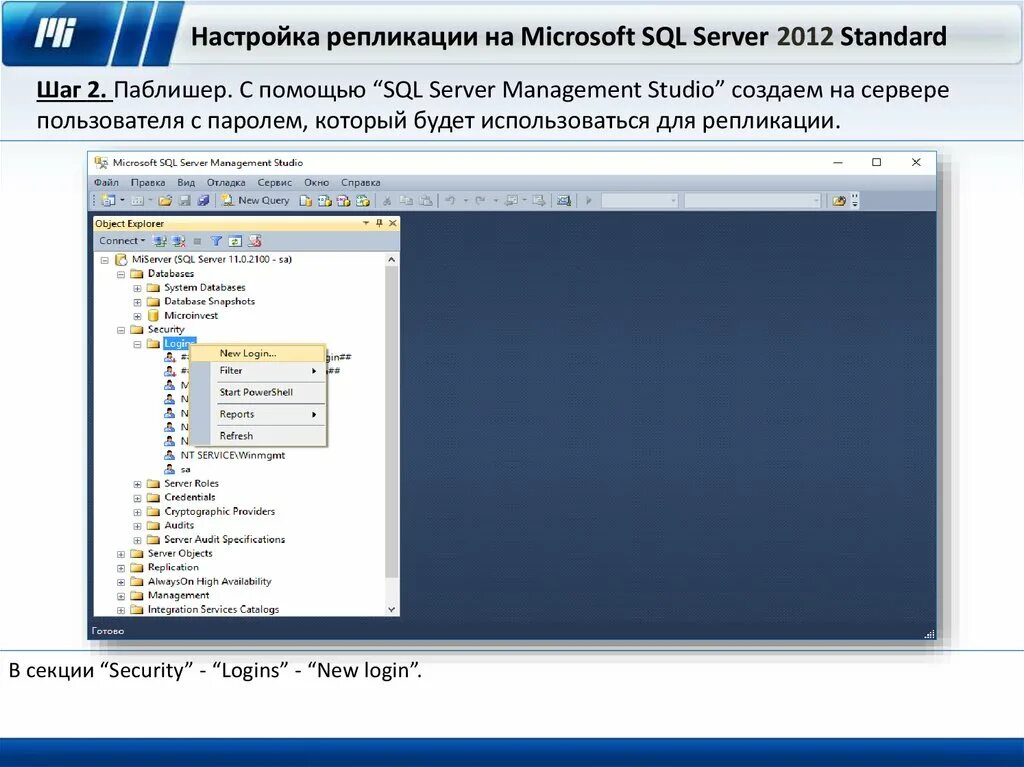The image size is (1024, 767).
Task: Click the Database Engine Query icon
Action: click(305, 201)
